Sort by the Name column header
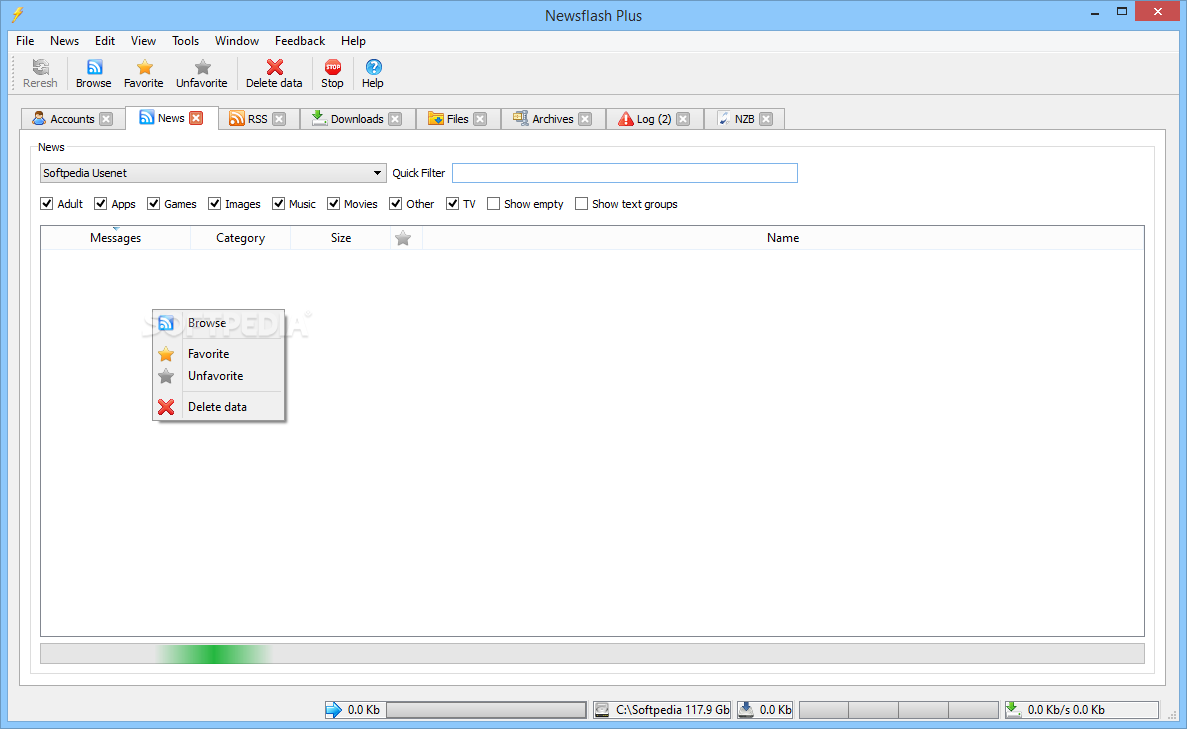The image size is (1187, 729). coord(783,238)
